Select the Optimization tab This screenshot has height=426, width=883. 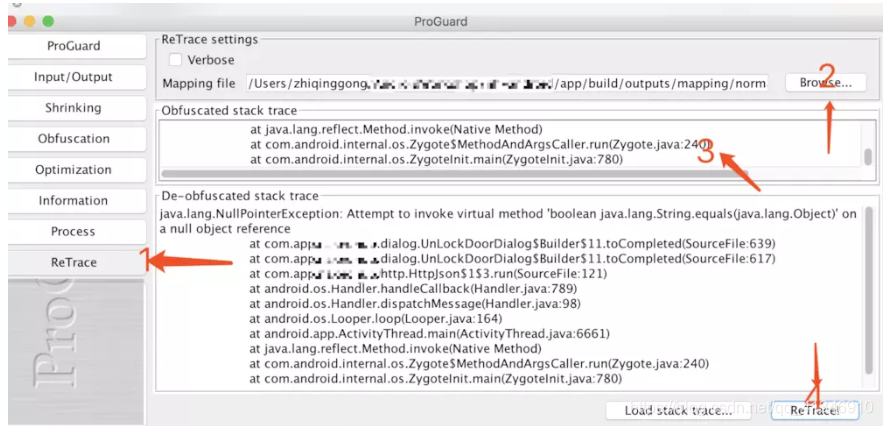[x=74, y=170]
